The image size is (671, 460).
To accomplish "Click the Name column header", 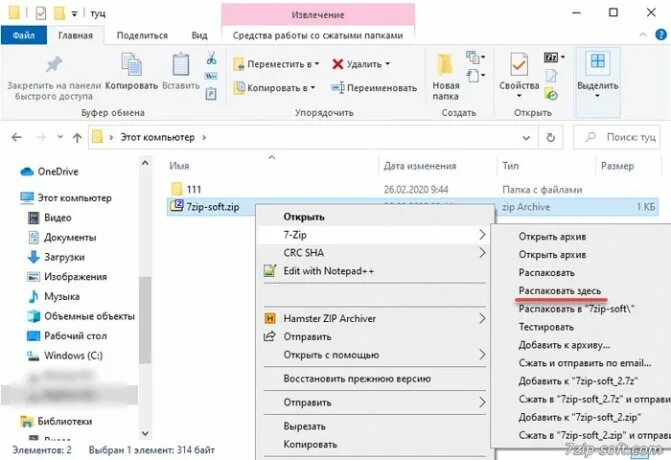I will [x=271, y=166].
